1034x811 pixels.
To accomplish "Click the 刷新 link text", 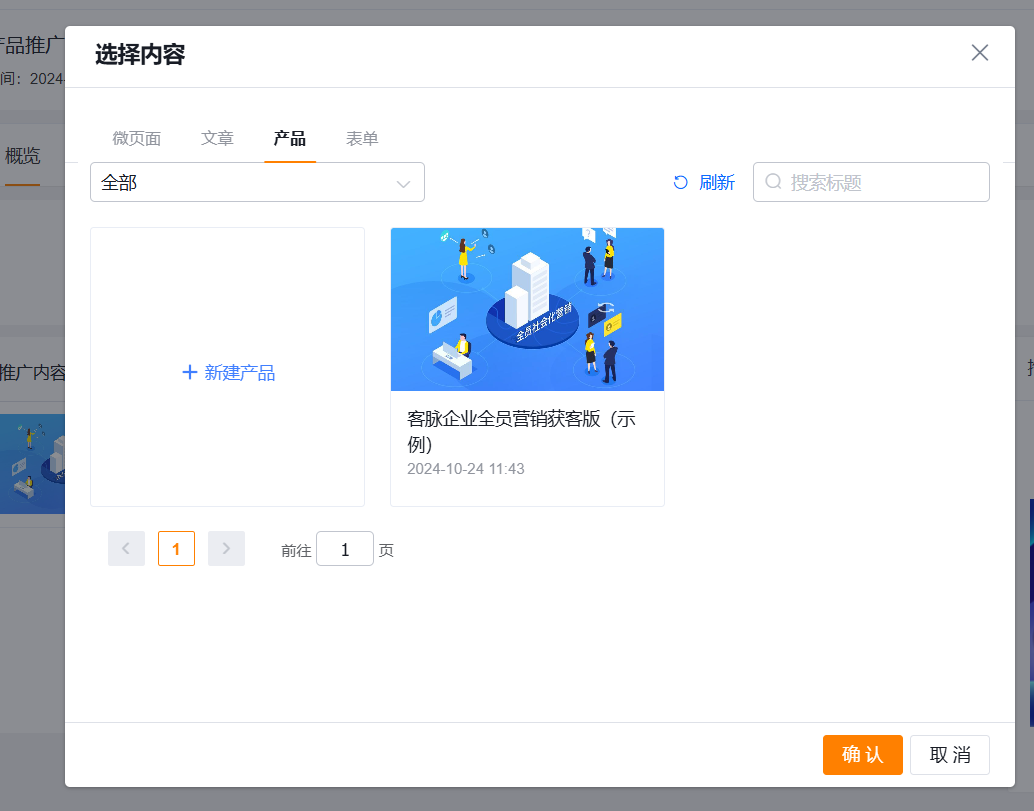I will 717,183.
